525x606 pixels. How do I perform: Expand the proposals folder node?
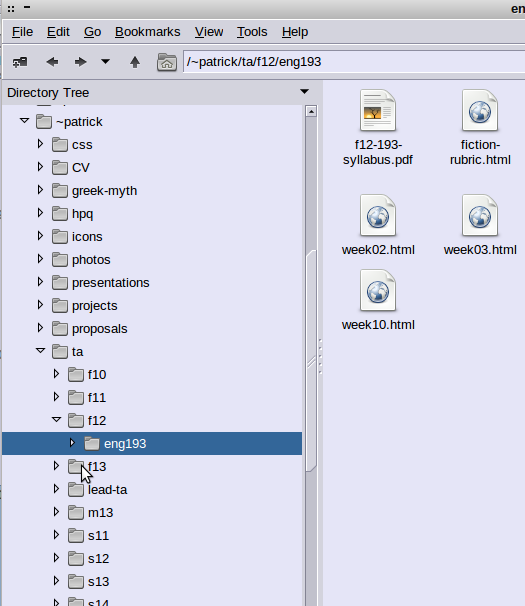tap(40, 328)
